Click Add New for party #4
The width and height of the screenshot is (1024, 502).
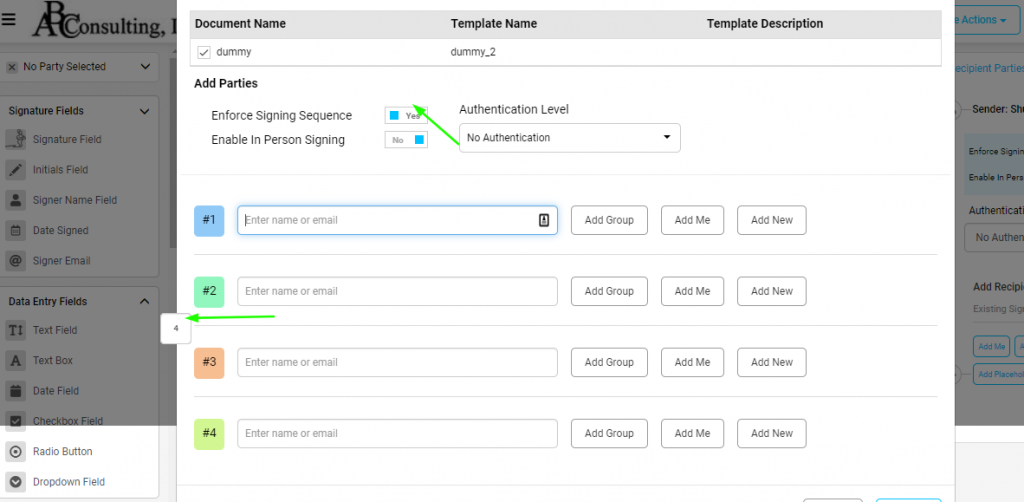point(772,433)
